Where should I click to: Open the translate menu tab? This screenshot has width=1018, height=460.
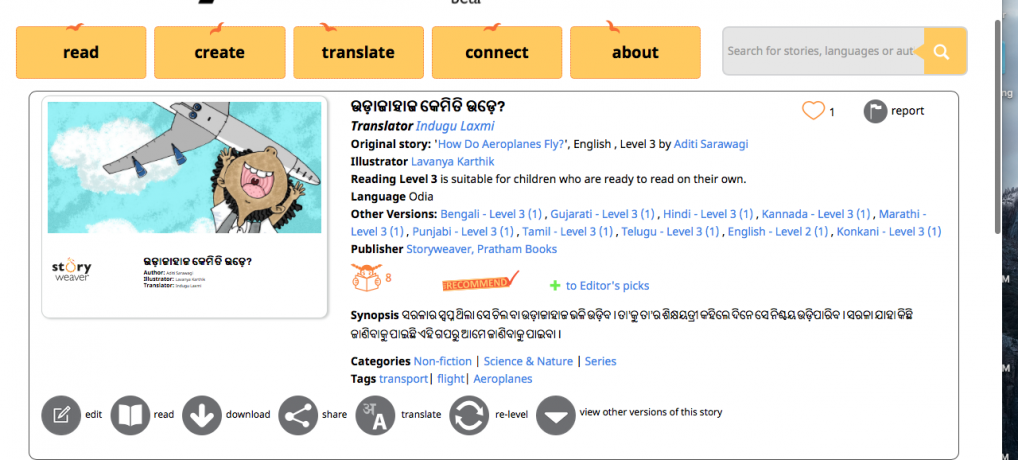[x=358, y=52]
